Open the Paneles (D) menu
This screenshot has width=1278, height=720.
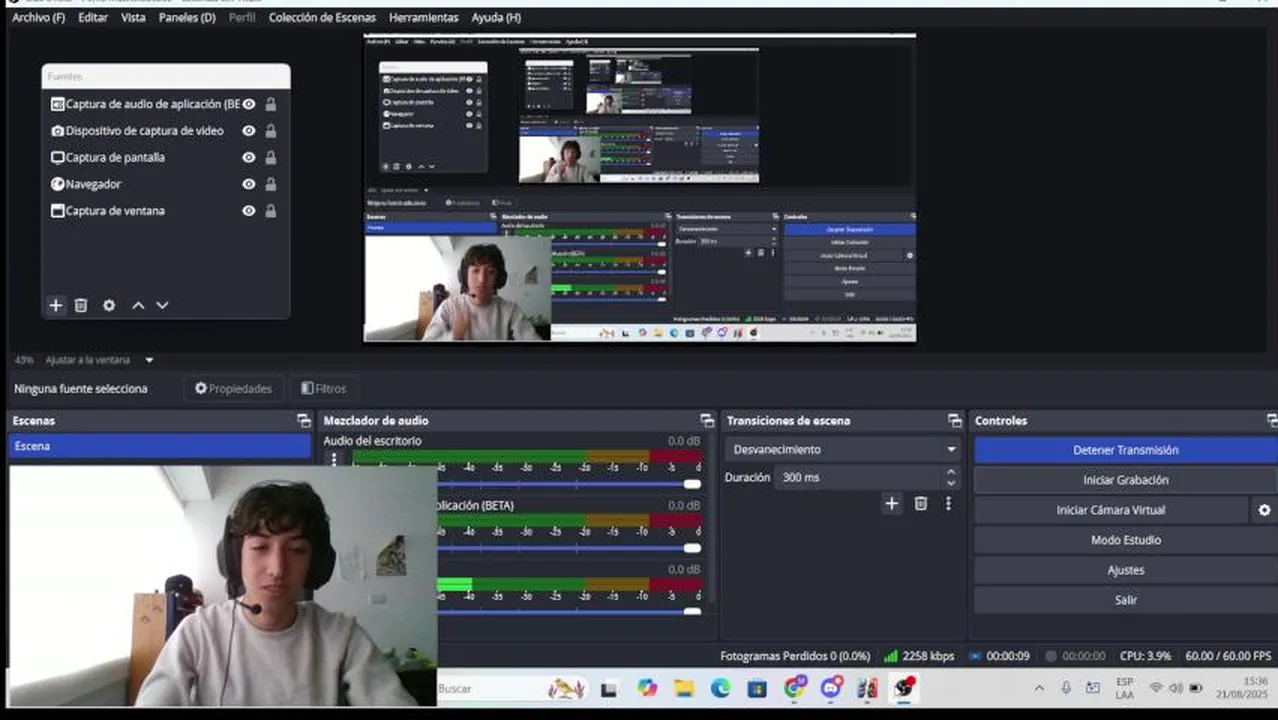187,18
